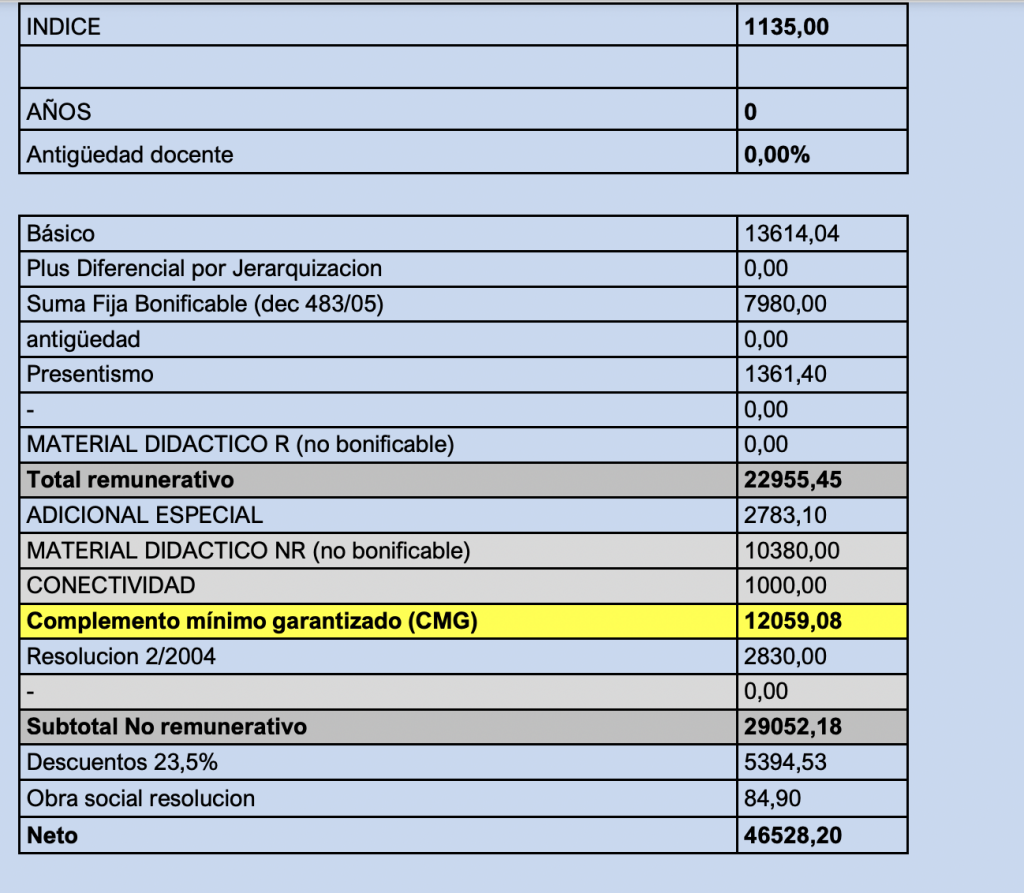Click the Neto total 46528,20

793,836
